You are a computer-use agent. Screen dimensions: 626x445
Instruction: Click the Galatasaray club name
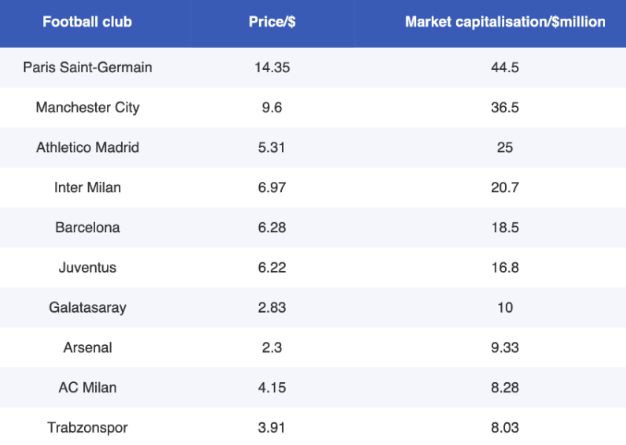(x=87, y=307)
